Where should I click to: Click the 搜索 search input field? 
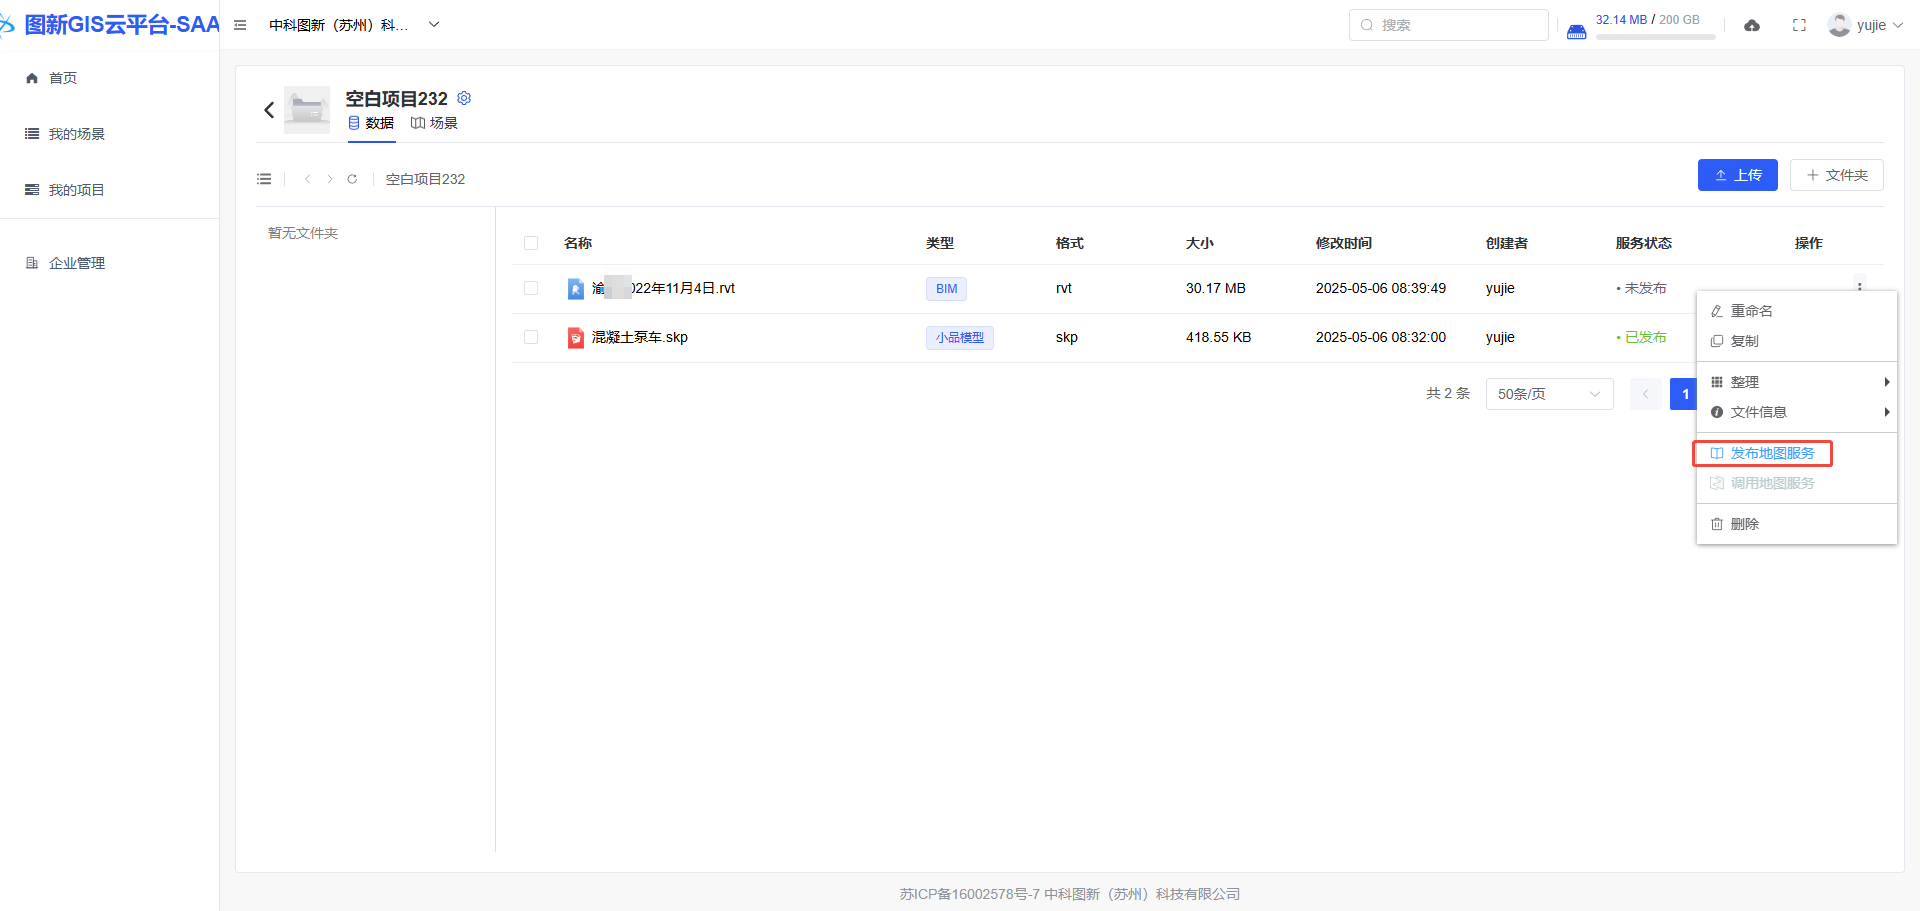(1449, 25)
